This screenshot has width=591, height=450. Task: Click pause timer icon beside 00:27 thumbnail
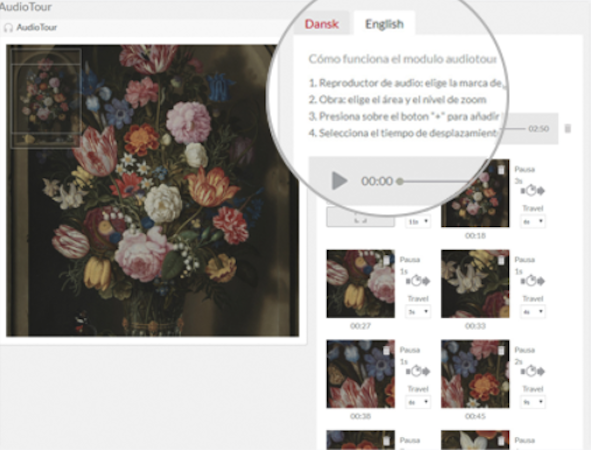(416, 281)
